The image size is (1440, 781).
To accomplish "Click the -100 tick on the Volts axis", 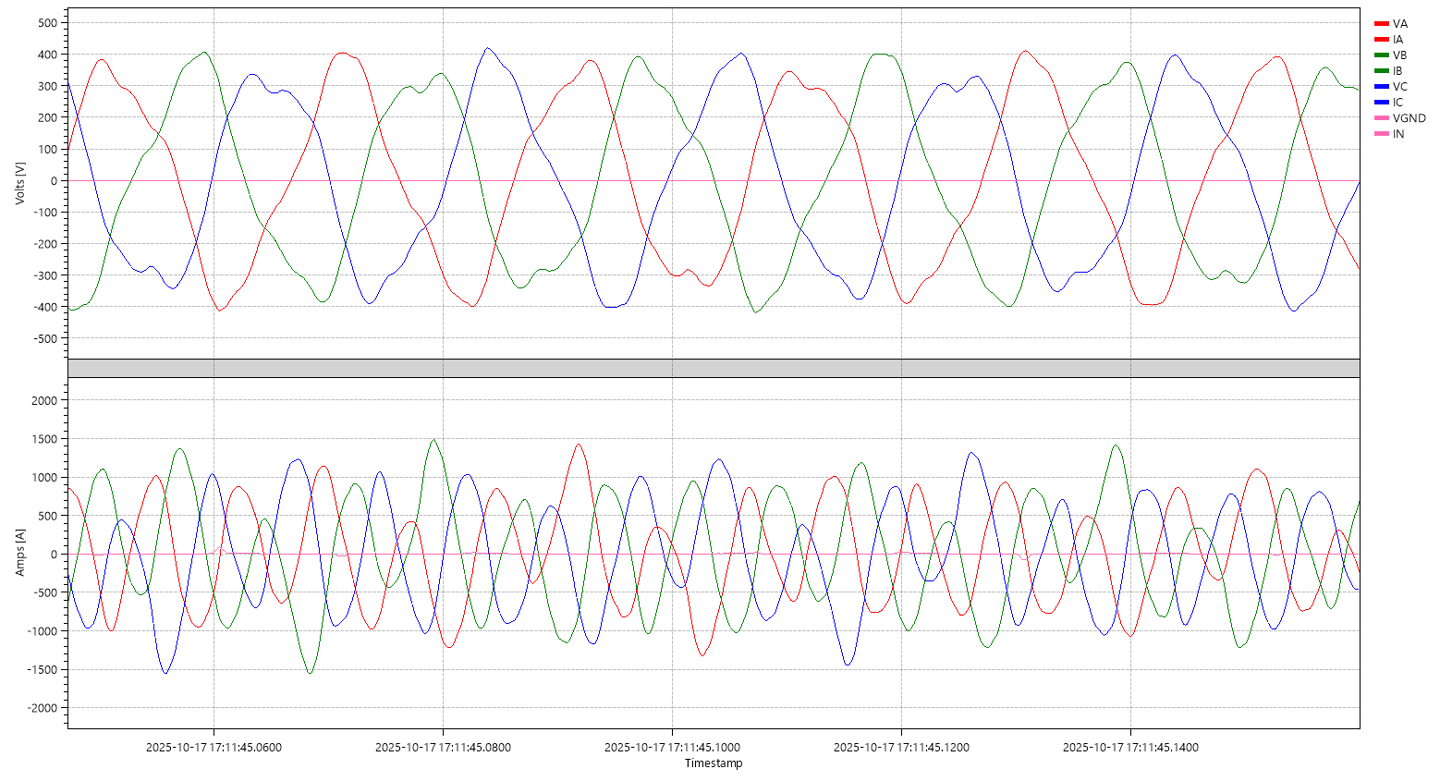I will (x=47, y=213).
